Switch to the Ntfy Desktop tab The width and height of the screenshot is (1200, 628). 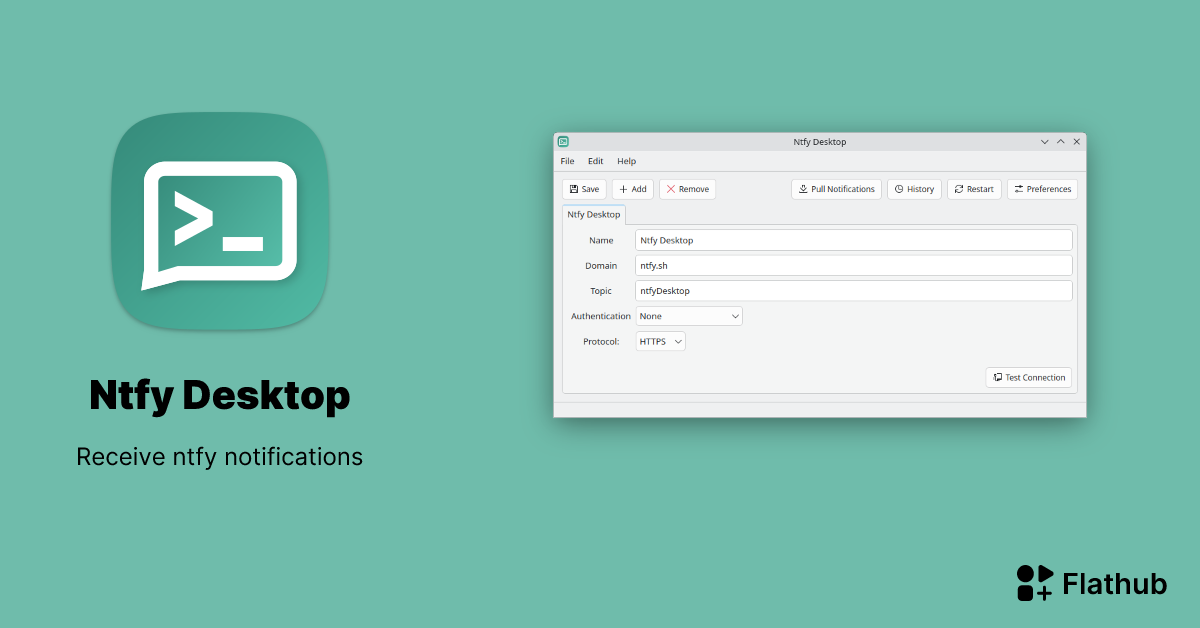[593, 214]
